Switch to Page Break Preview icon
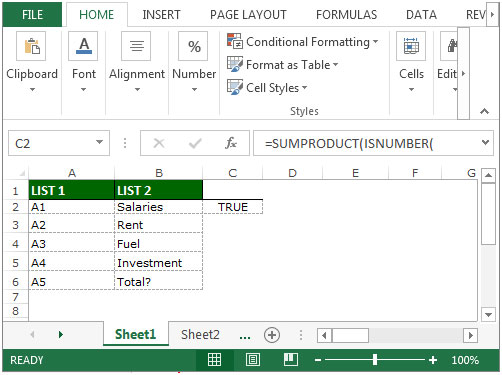This screenshot has width=502, height=375. [x=291, y=360]
